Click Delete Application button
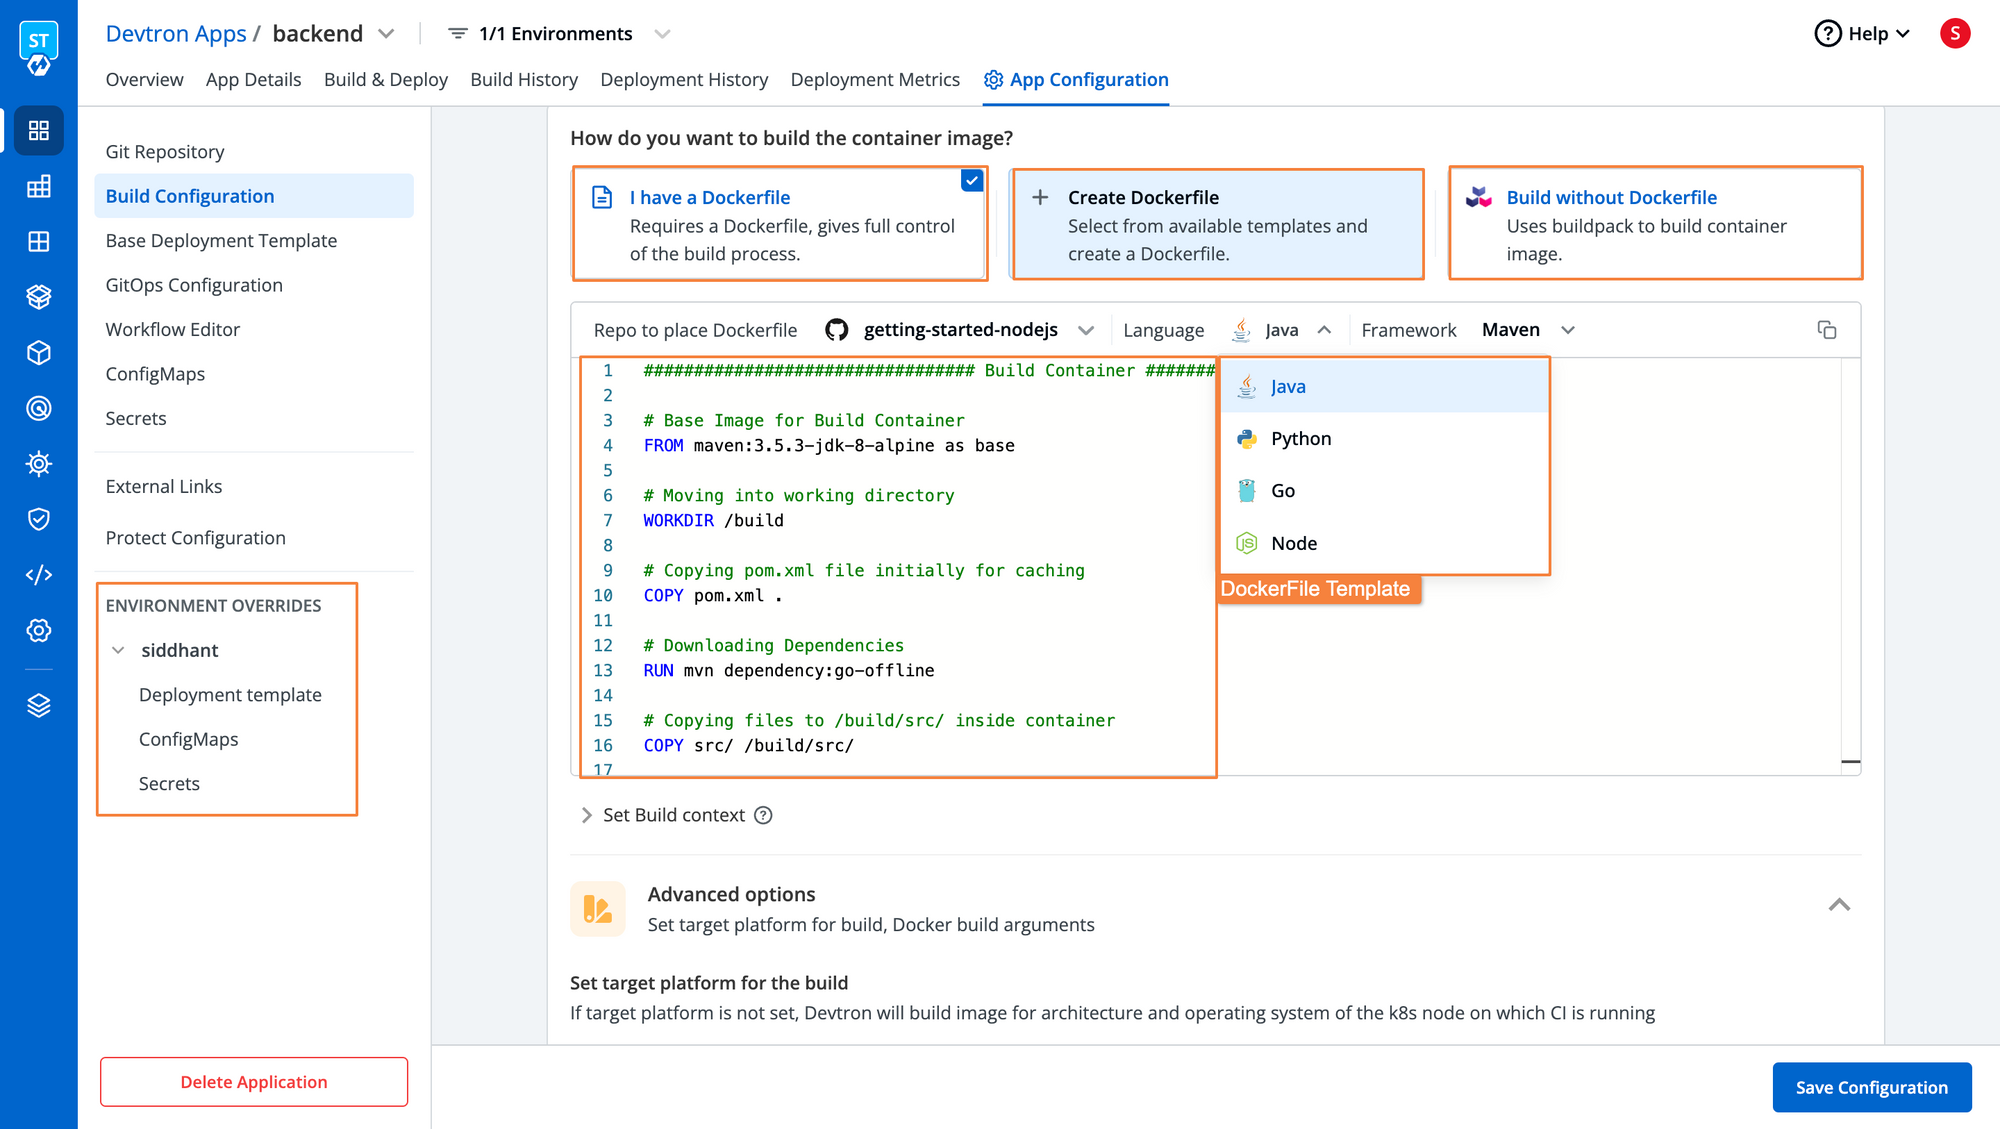The image size is (2000, 1129). pos(254,1082)
